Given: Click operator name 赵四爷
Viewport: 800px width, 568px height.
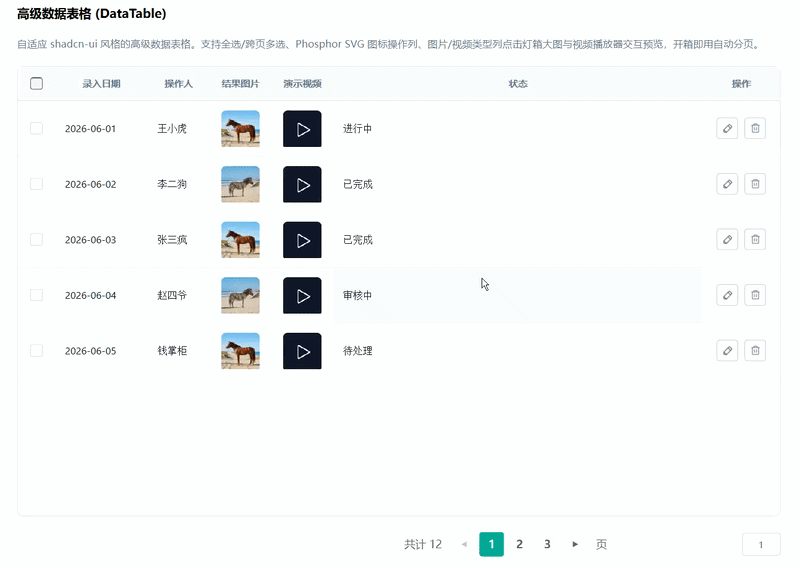Looking at the screenshot, I should [172, 295].
